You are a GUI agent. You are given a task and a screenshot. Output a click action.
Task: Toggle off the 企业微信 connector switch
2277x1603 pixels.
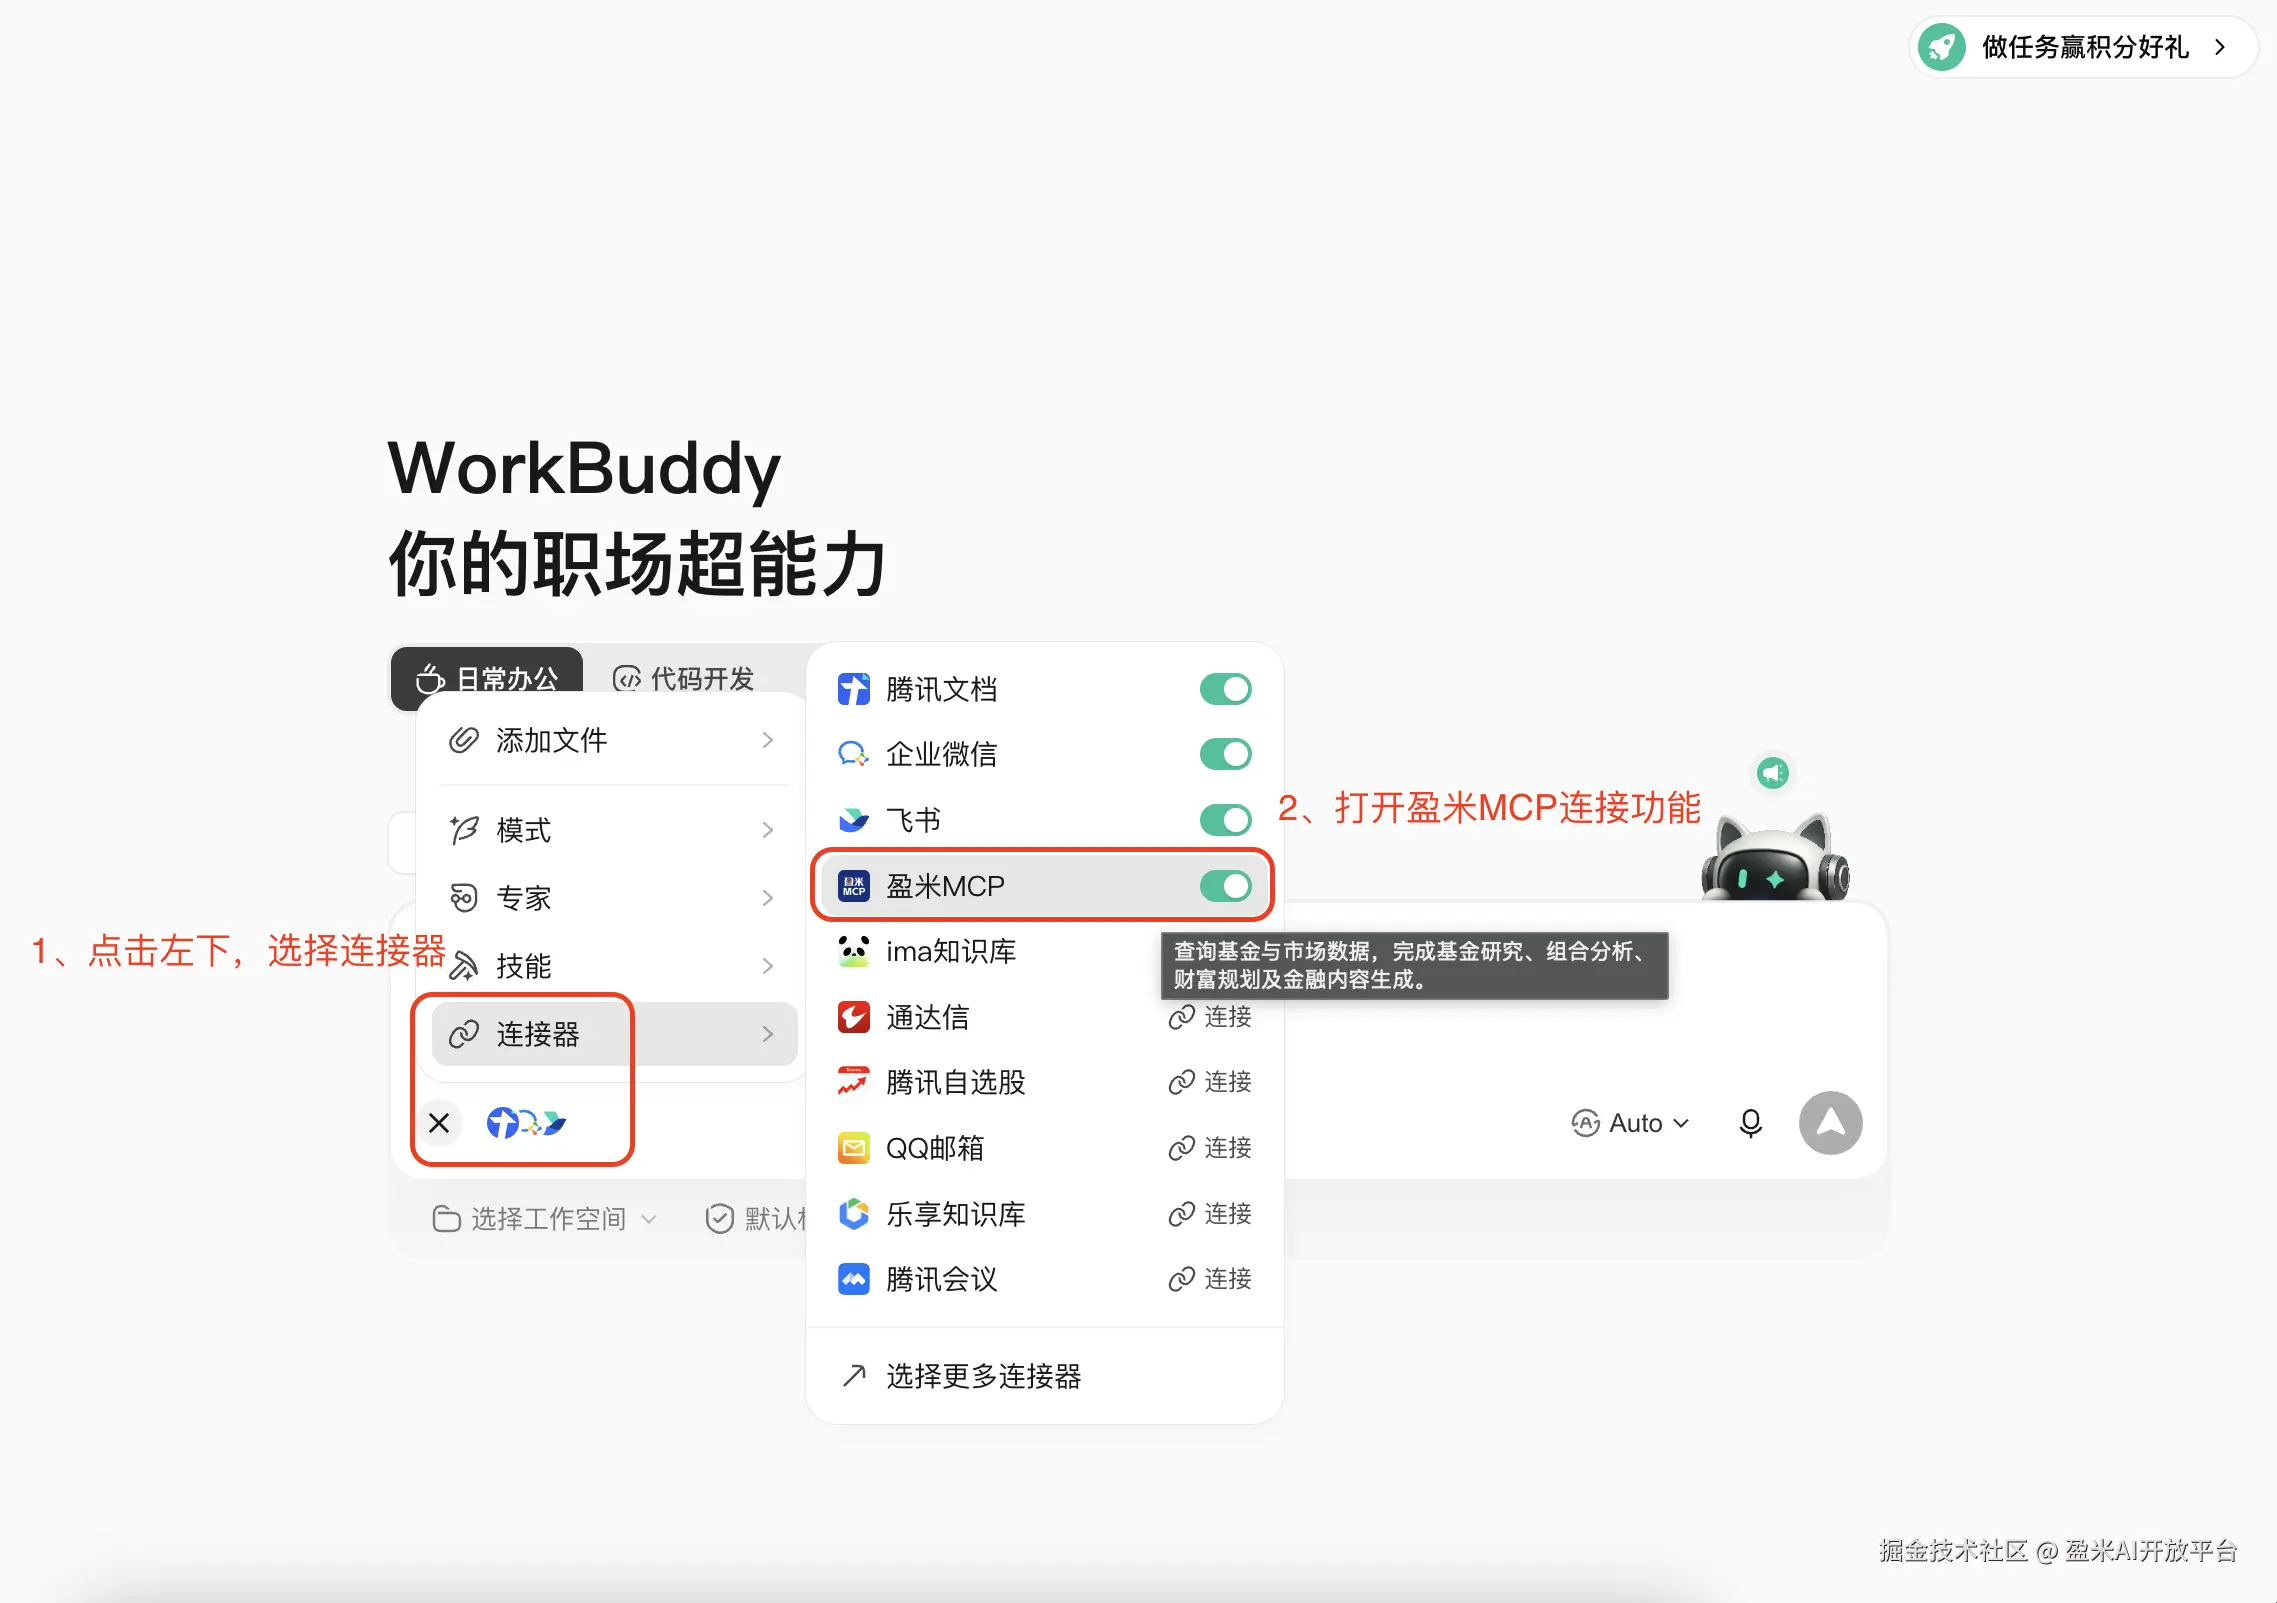click(1225, 754)
